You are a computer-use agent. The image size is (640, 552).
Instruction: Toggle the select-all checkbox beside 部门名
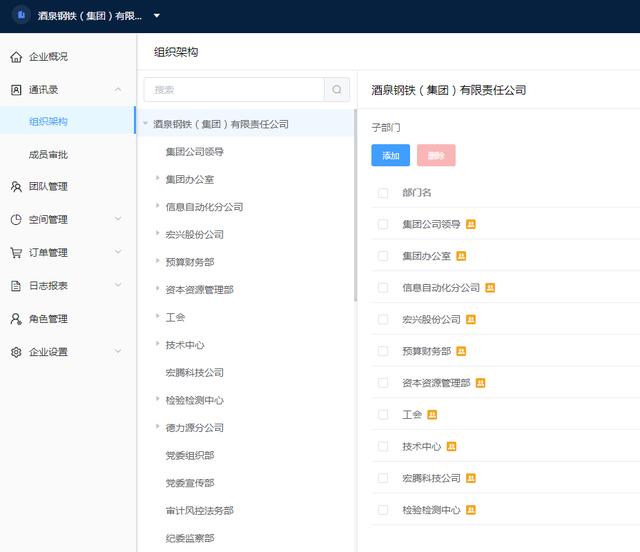[x=383, y=193]
